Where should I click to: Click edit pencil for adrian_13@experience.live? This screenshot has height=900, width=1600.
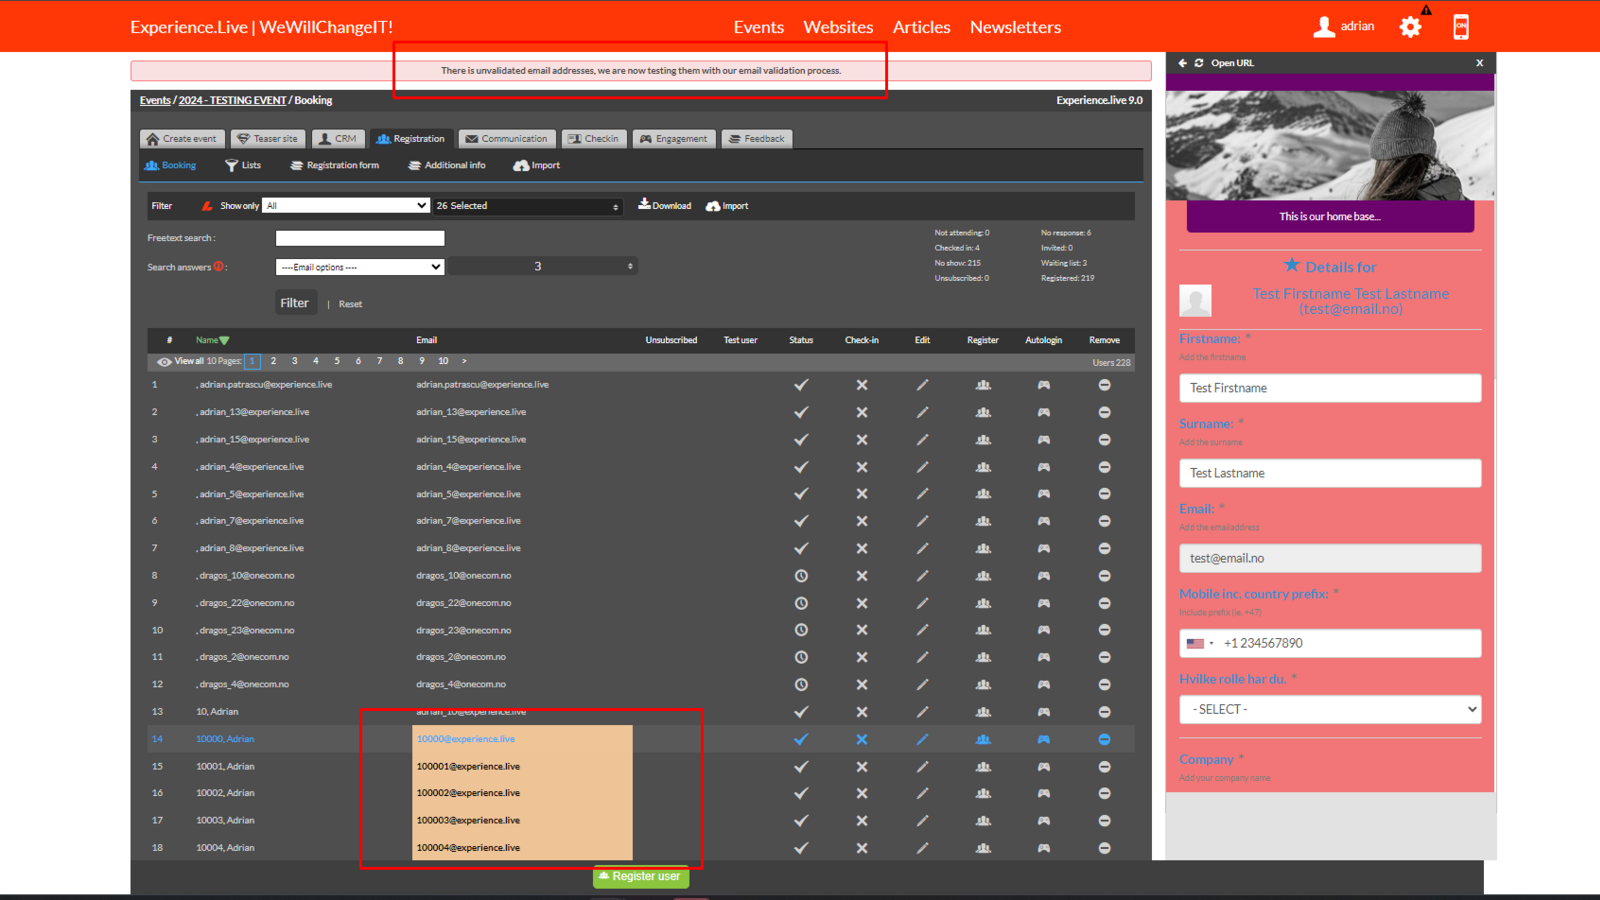(922, 412)
